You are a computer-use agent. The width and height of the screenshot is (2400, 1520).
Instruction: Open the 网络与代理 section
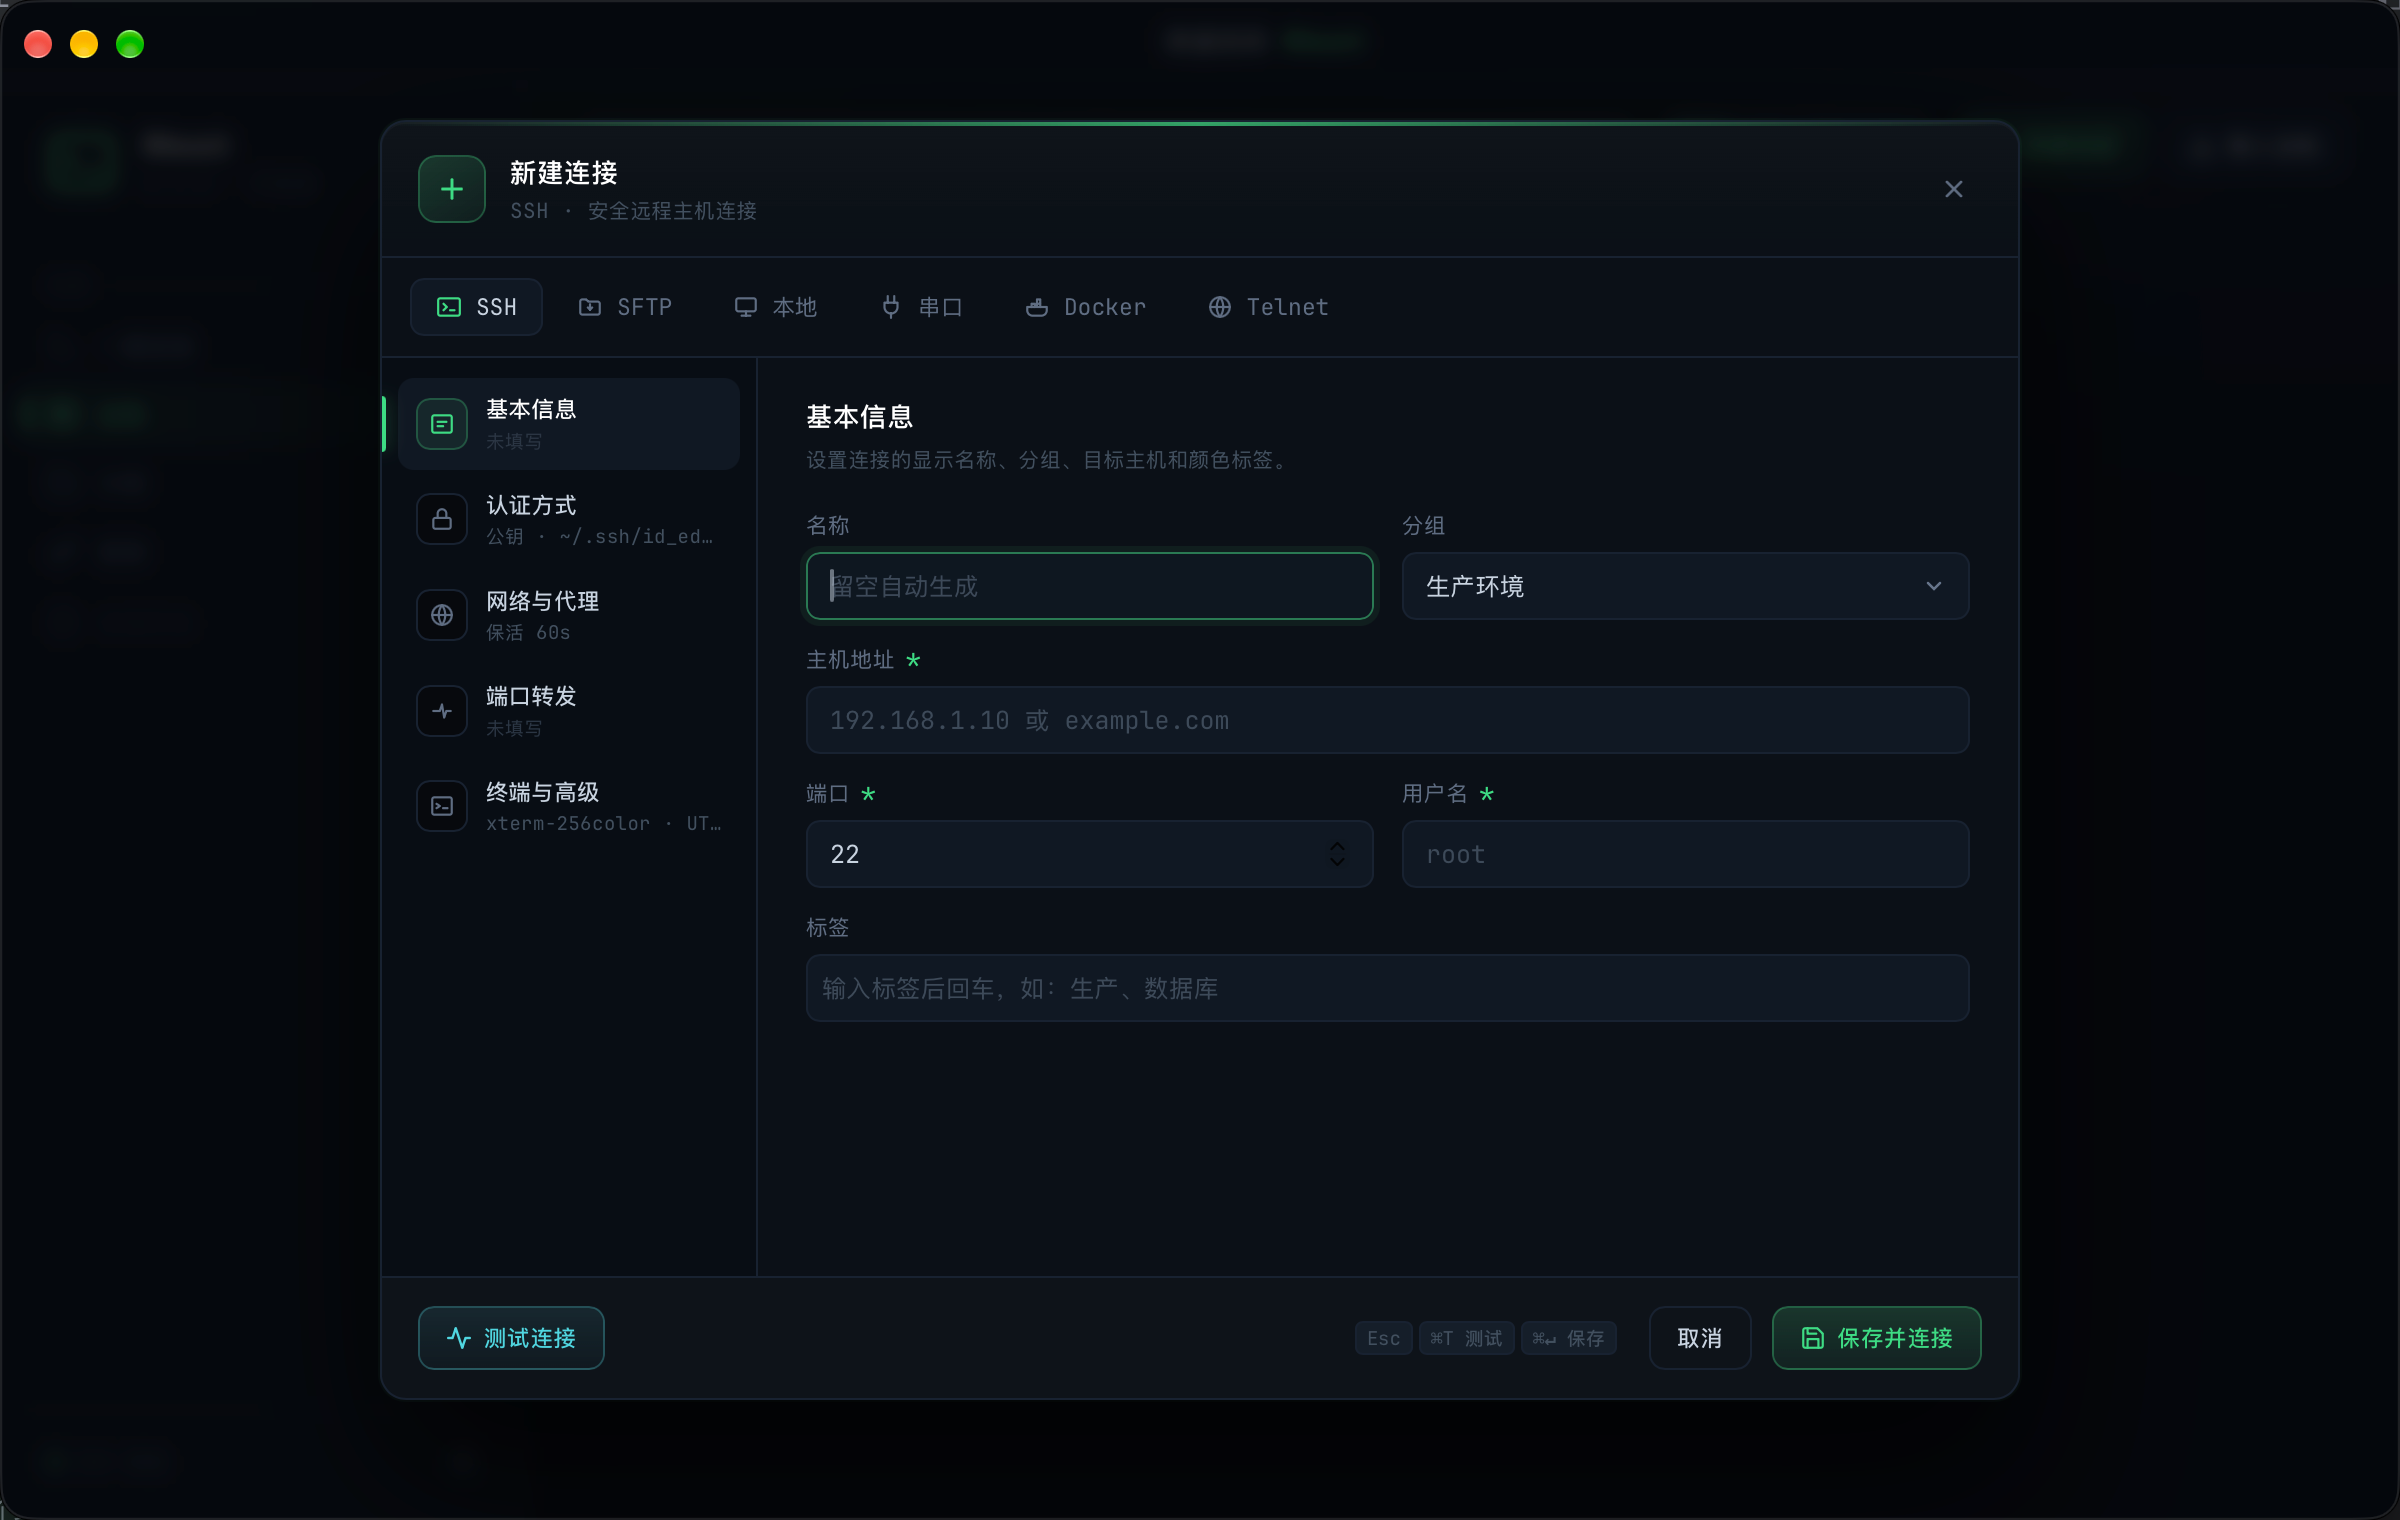click(569, 615)
